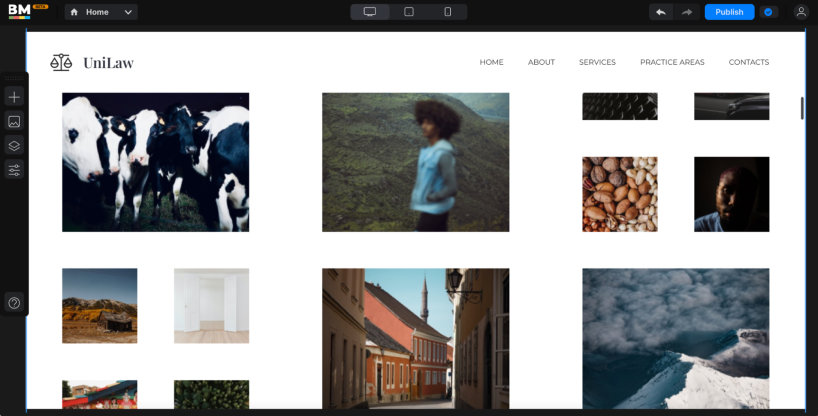Select the cows photo
The height and width of the screenshot is (416, 818).
[155, 162]
